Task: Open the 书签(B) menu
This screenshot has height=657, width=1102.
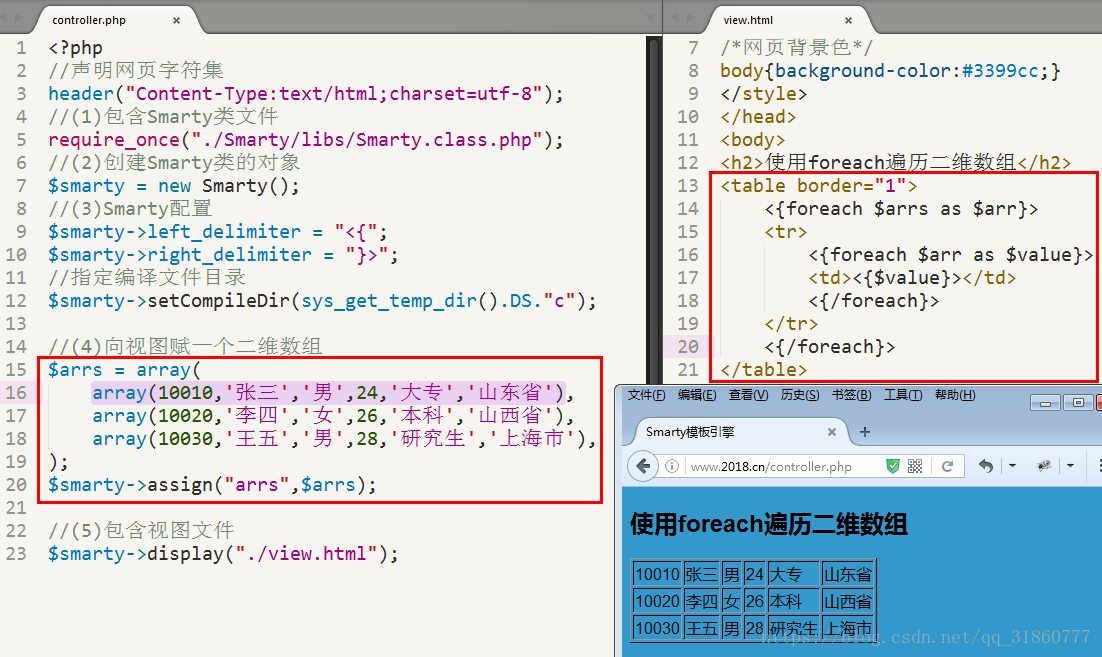Action: [x=851, y=395]
